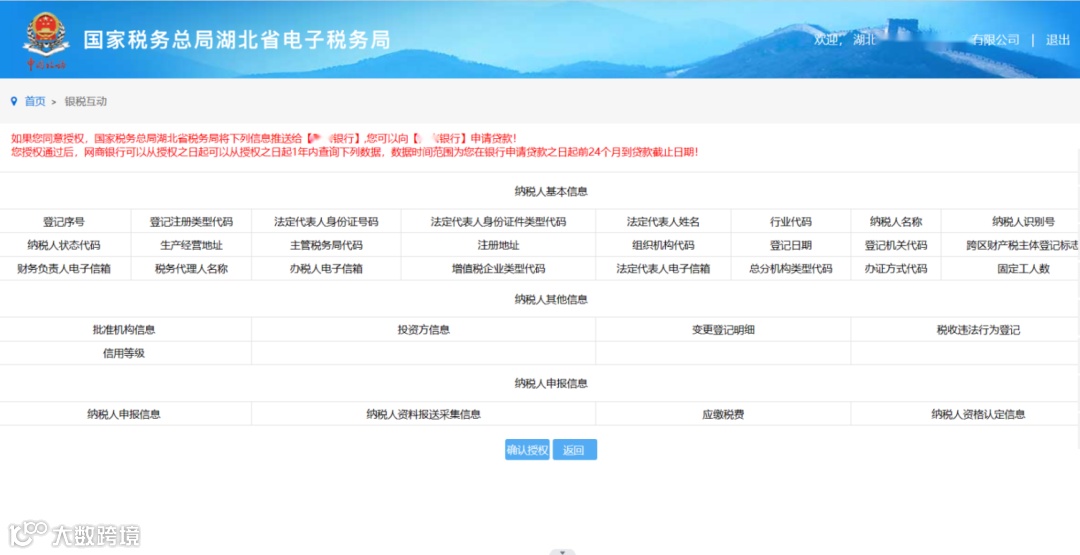Viewport: 1080px width, 555px height.
Task: Click the company name in welcome text
Action: click(x=936, y=40)
